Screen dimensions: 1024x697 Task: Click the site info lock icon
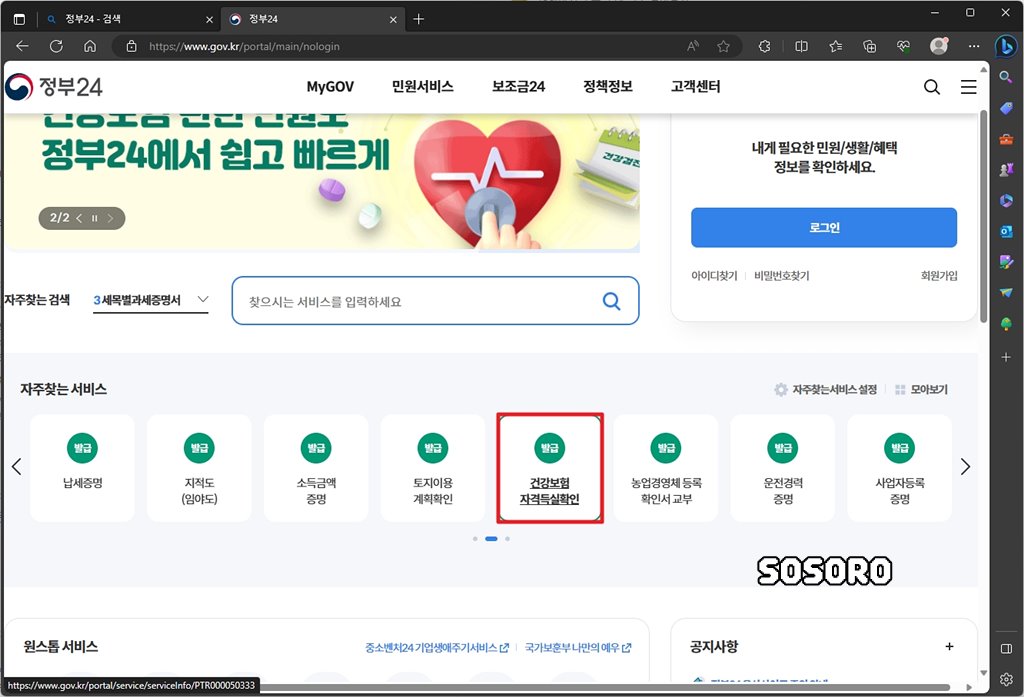tap(131, 46)
